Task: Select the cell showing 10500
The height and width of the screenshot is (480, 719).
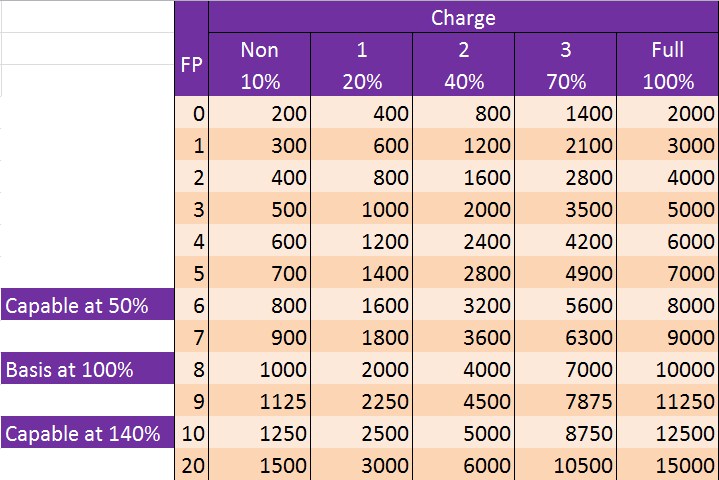Action: click(565, 466)
